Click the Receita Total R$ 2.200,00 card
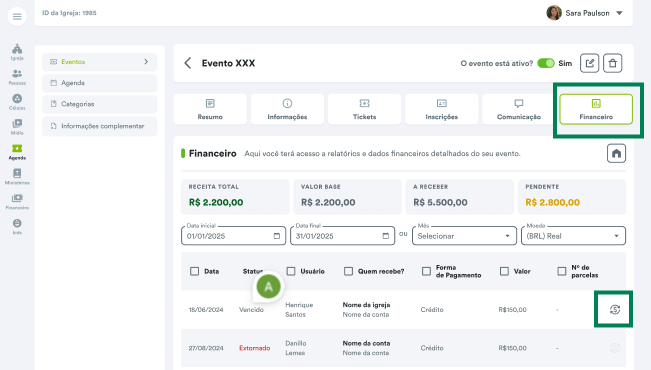This screenshot has height=370, width=651. pyautogui.click(x=235, y=197)
